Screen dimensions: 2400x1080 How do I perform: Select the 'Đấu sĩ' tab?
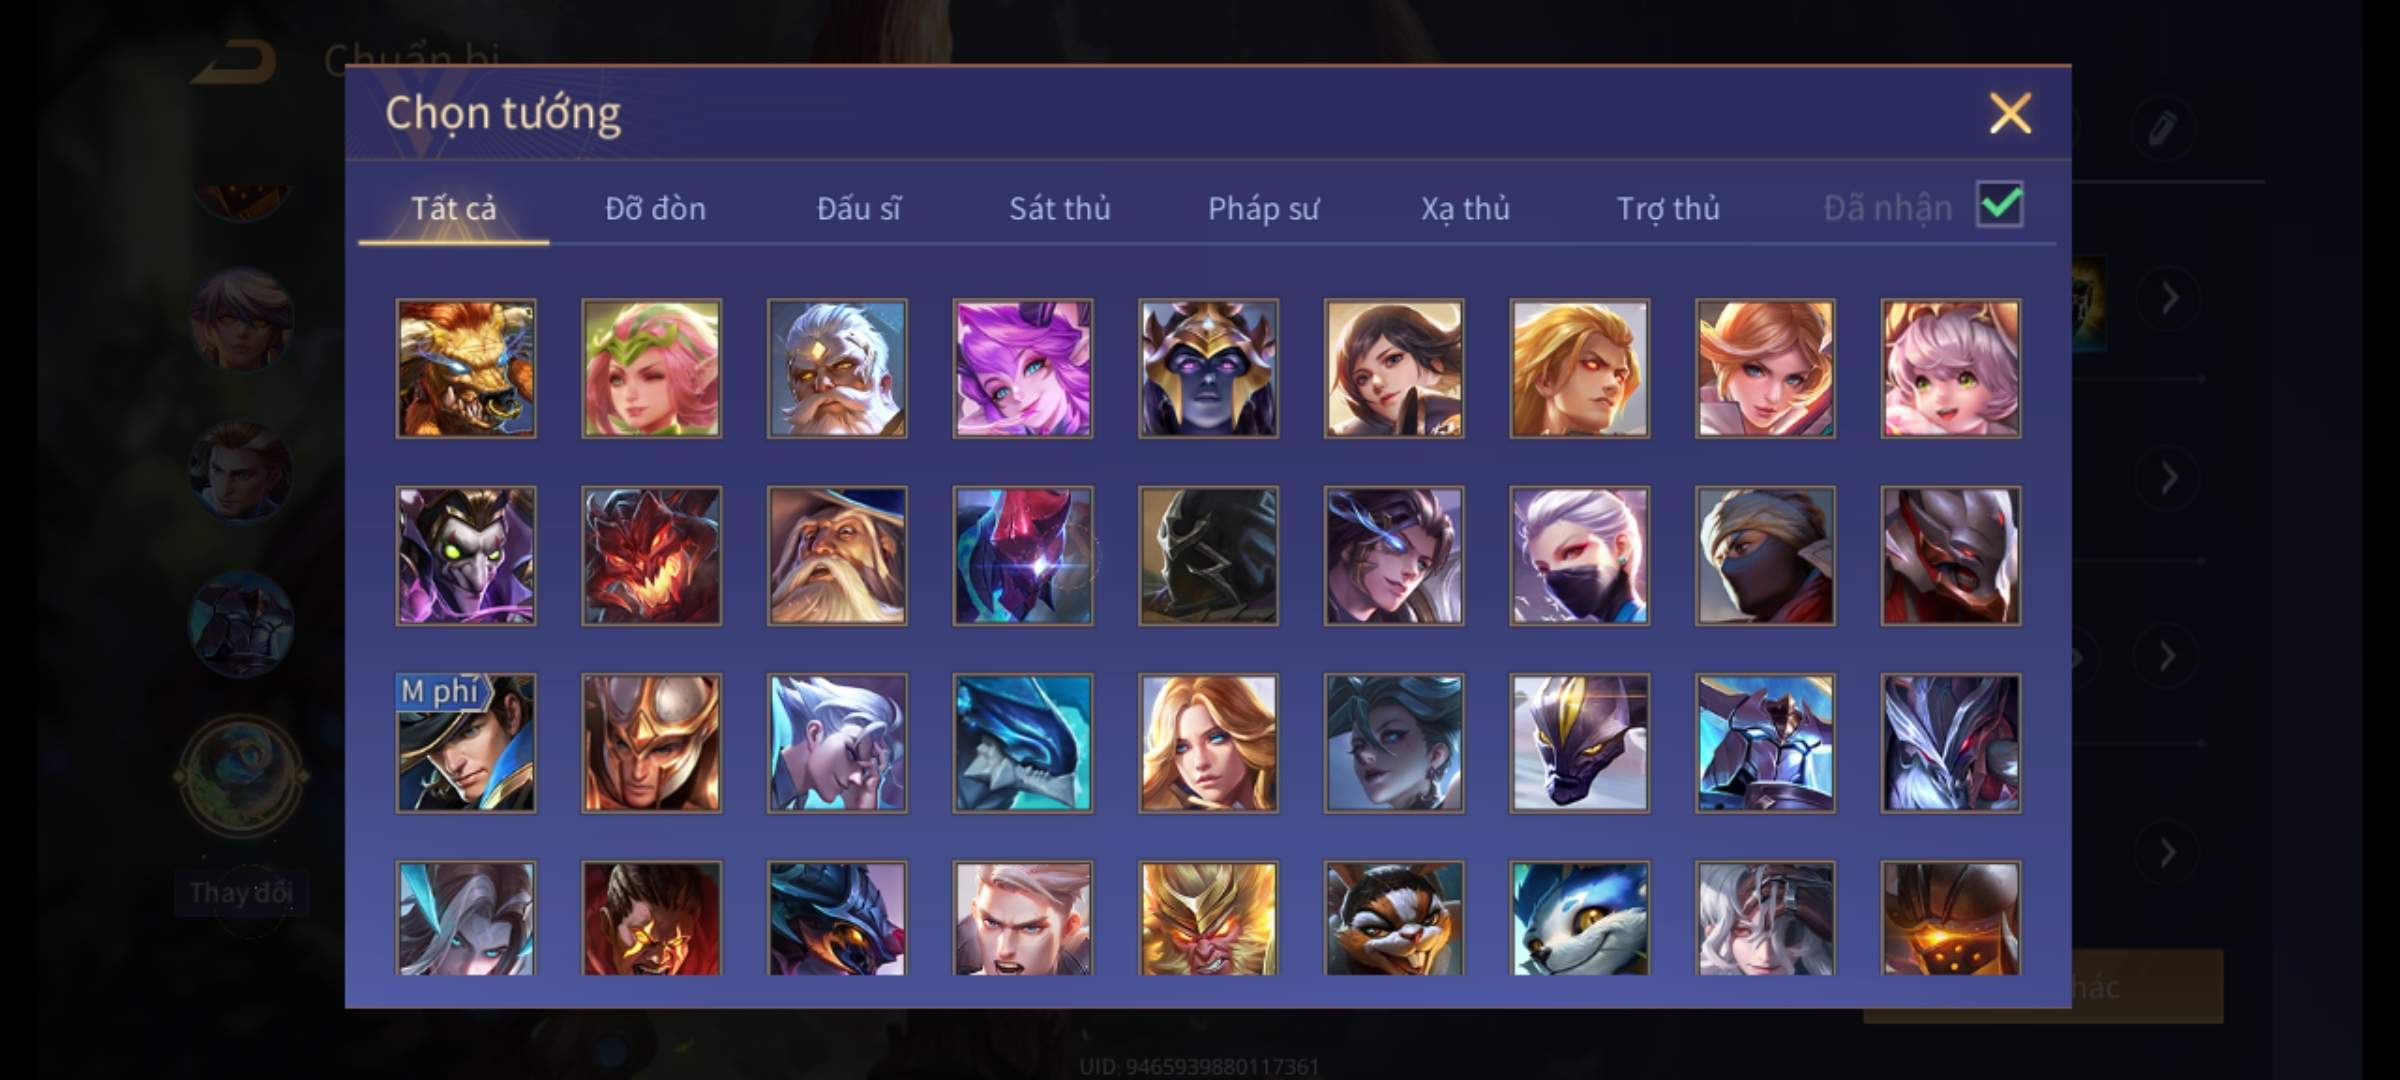tap(859, 208)
